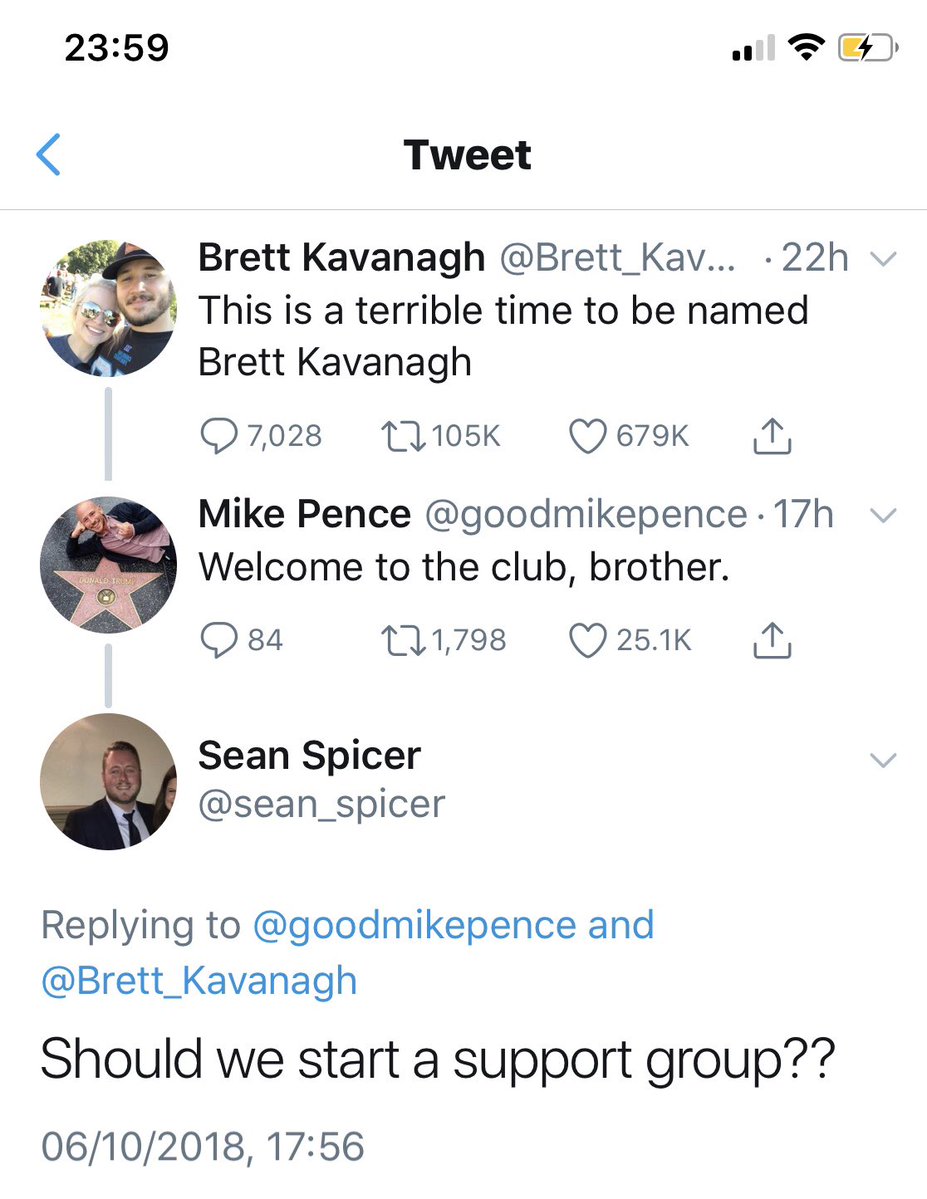
Task: Reply to Mike Pence's tweet via comment icon
Action: [219, 640]
